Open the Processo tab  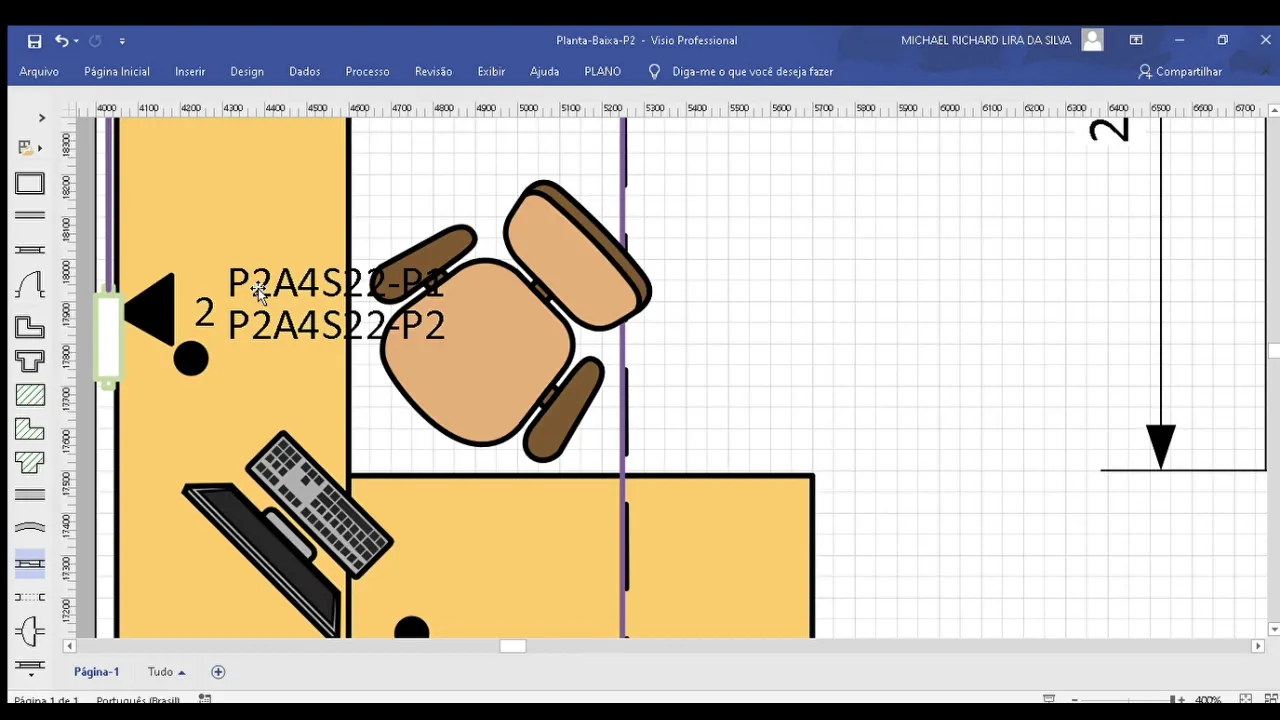(x=367, y=72)
